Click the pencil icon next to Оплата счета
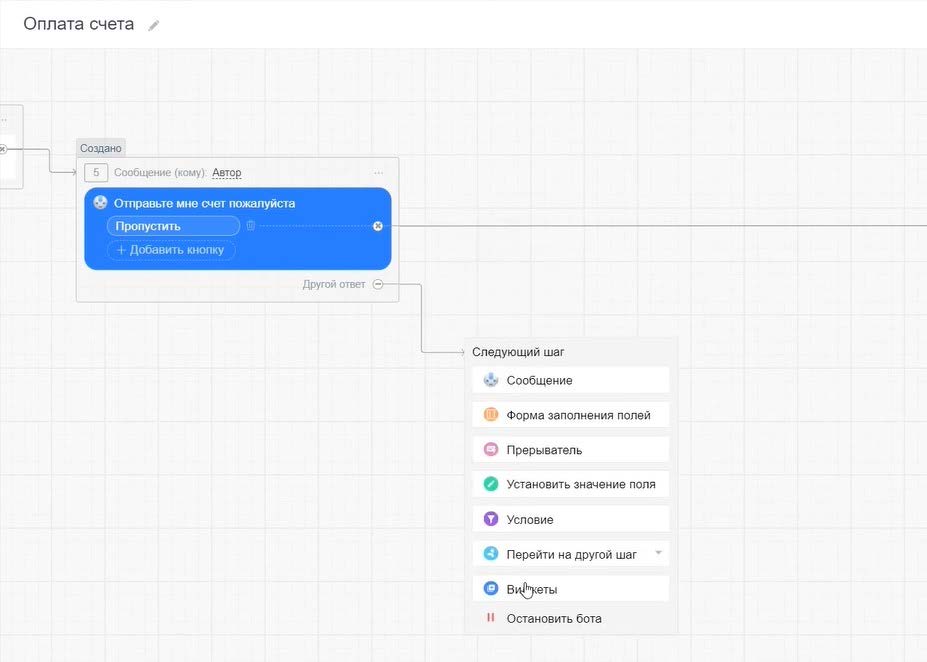Image resolution: width=927 pixels, height=662 pixels. pos(153,25)
